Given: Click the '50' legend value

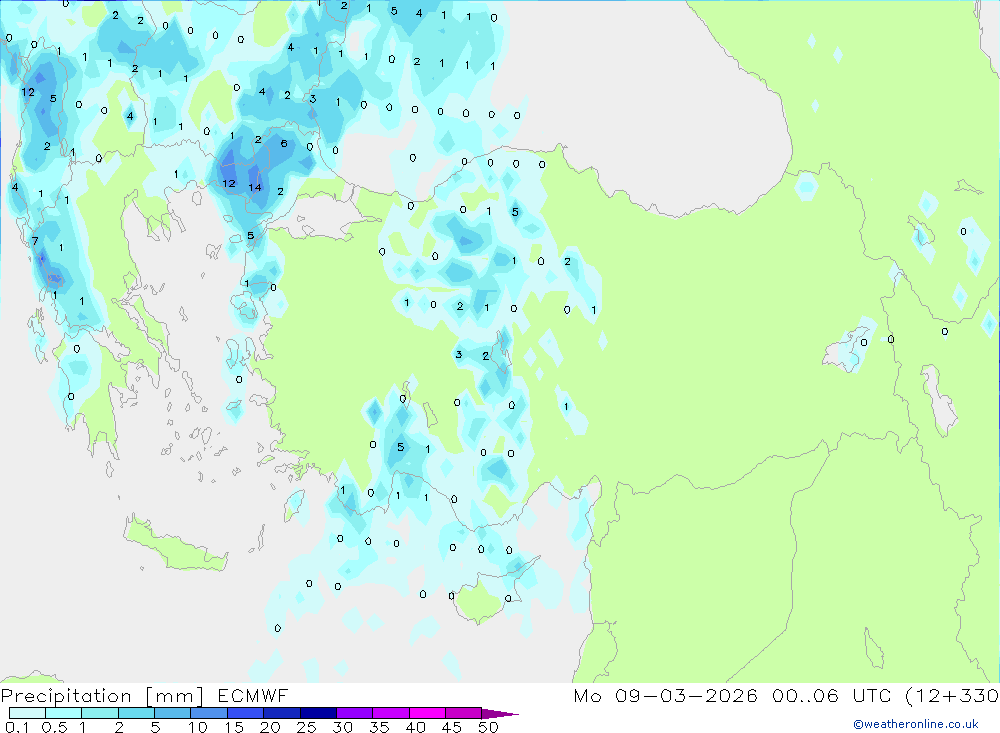Looking at the screenshot, I should 488,727.
